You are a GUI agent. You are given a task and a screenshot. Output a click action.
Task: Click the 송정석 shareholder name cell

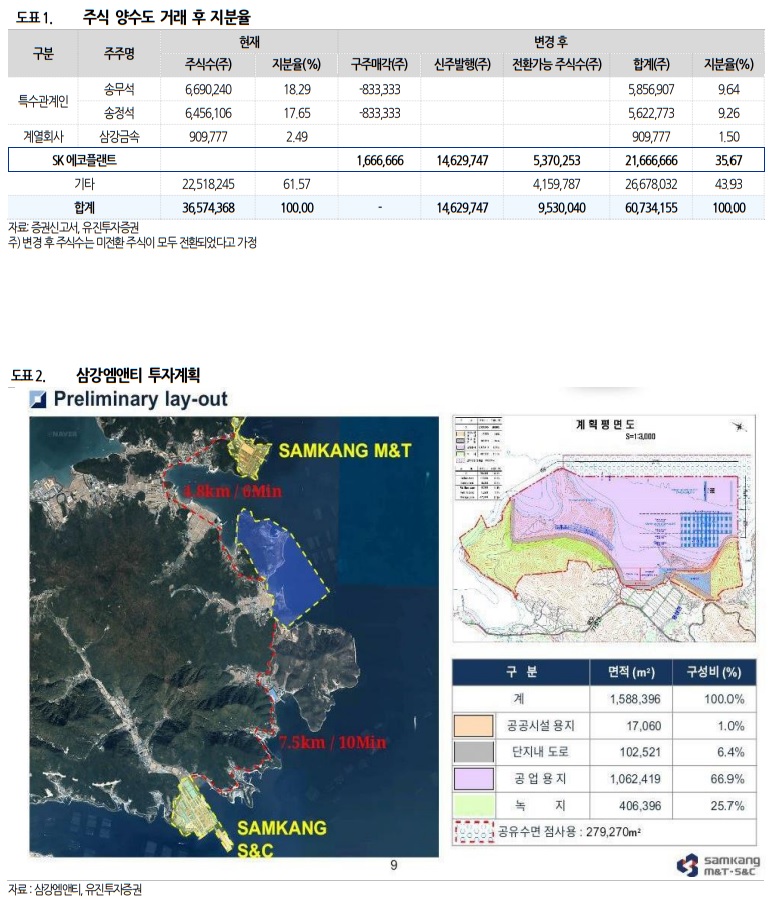point(119,113)
